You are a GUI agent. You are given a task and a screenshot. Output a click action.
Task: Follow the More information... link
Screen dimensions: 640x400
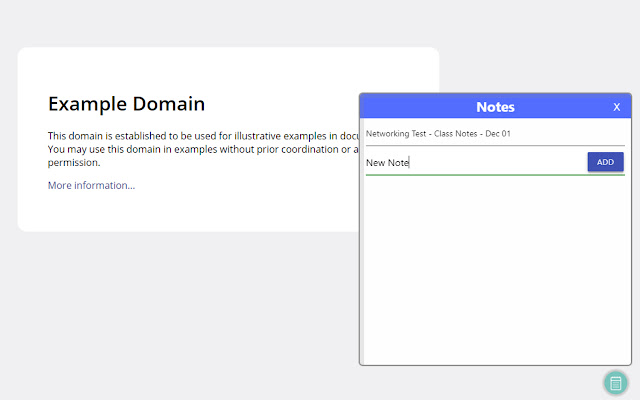[x=91, y=185]
